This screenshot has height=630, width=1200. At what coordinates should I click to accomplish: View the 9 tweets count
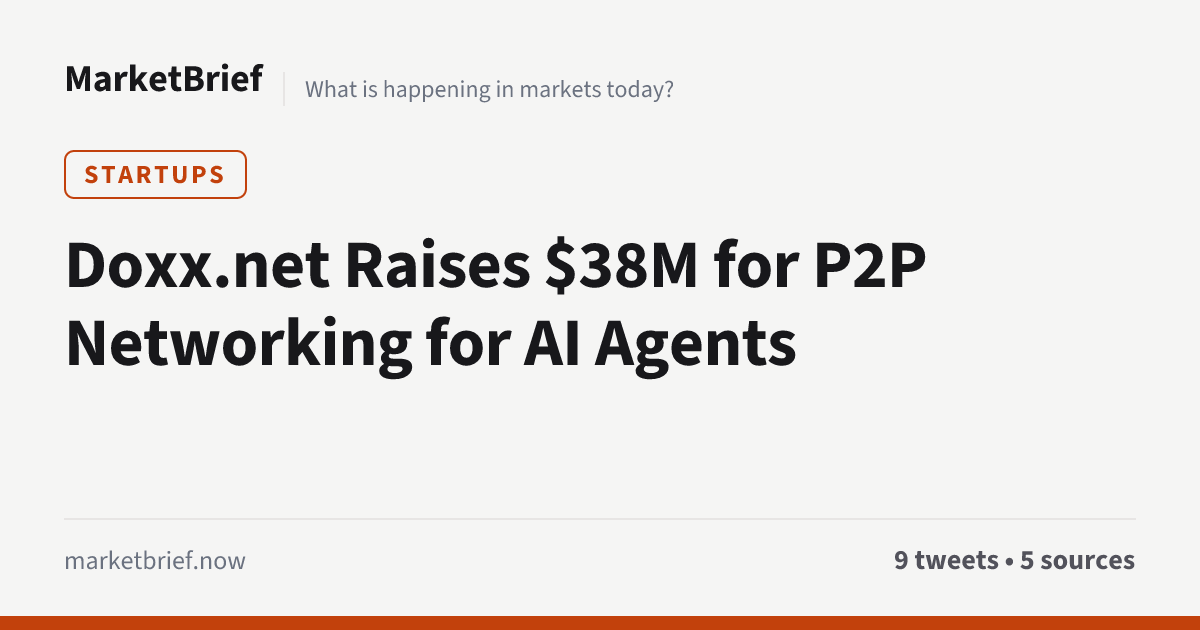pyautogui.click(x=946, y=561)
